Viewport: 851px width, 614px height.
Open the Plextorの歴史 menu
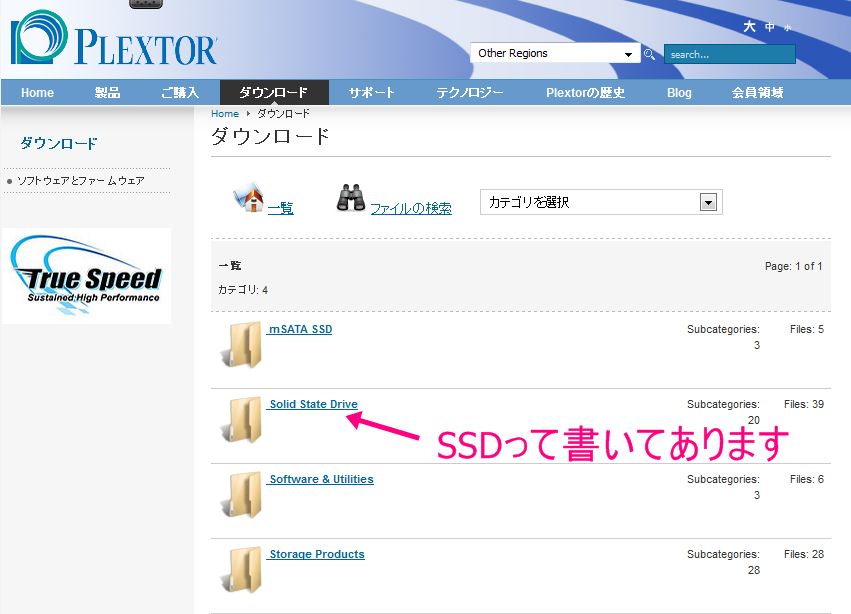586,92
